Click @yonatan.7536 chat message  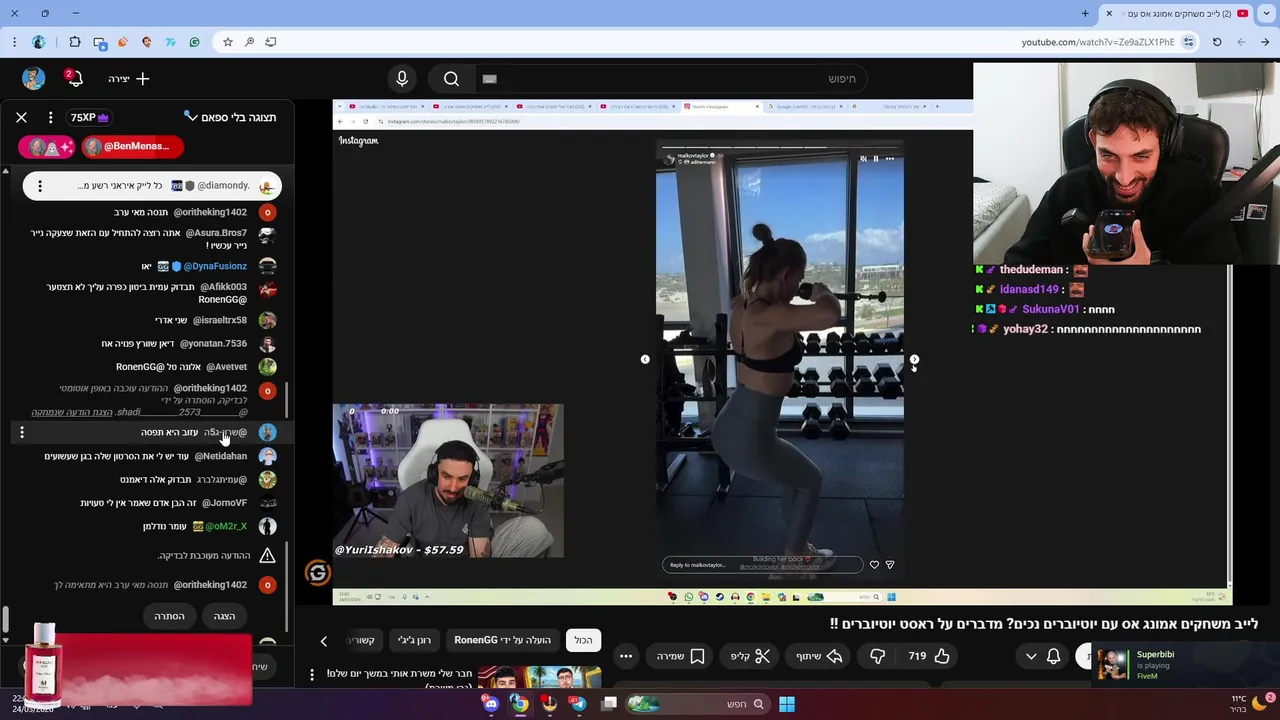click(x=174, y=343)
